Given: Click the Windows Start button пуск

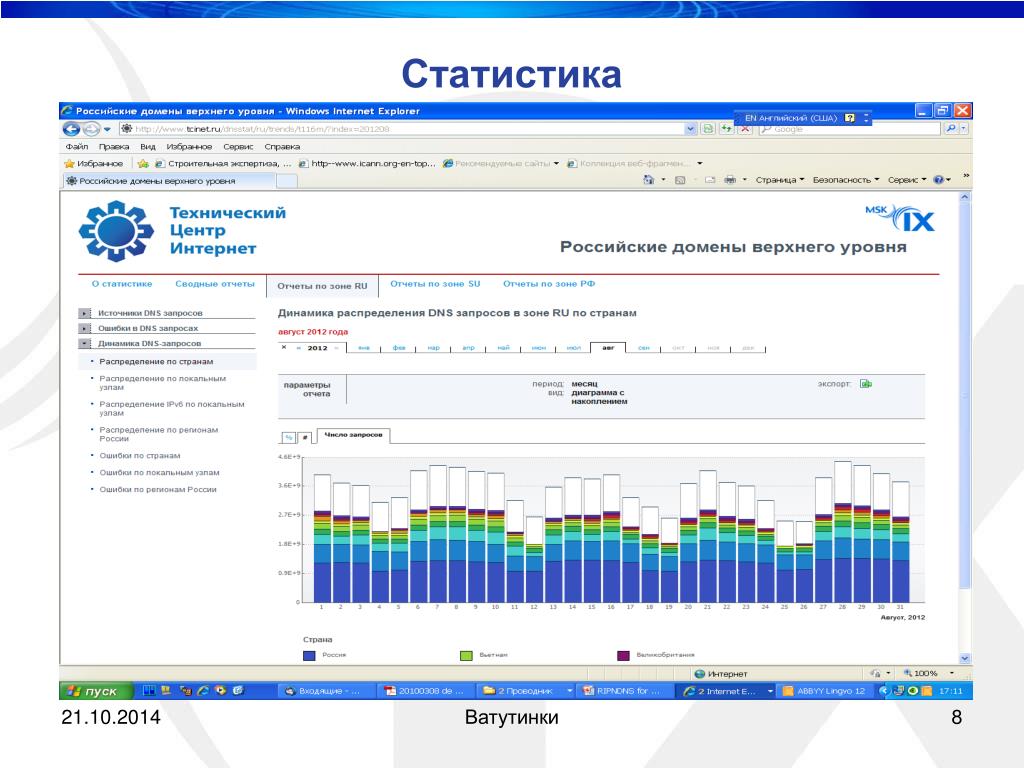Looking at the screenshot, I should pyautogui.click(x=97, y=691).
